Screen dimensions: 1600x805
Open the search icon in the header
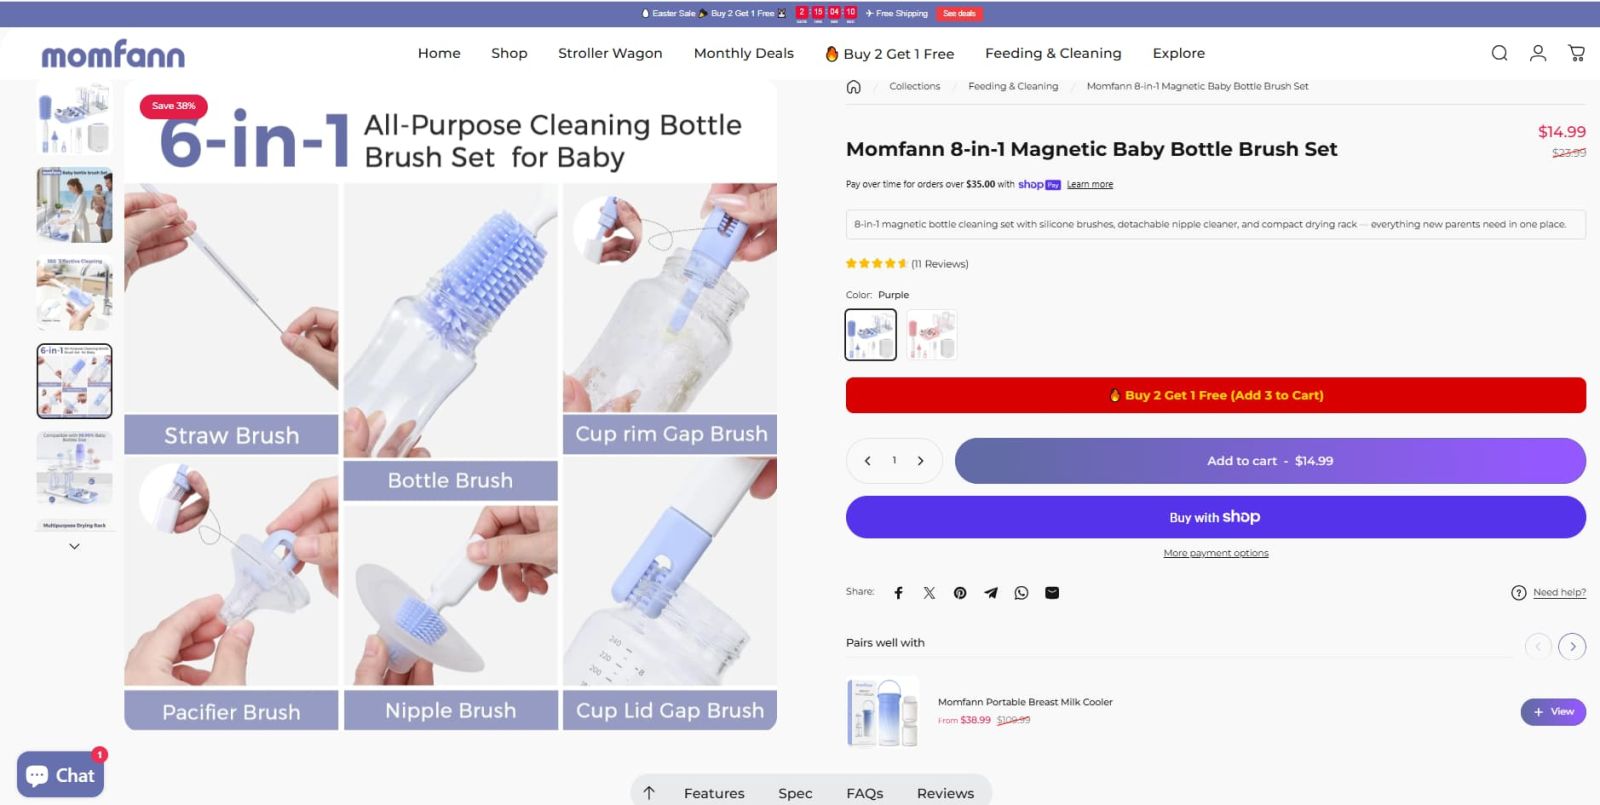[x=1499, y=53]
